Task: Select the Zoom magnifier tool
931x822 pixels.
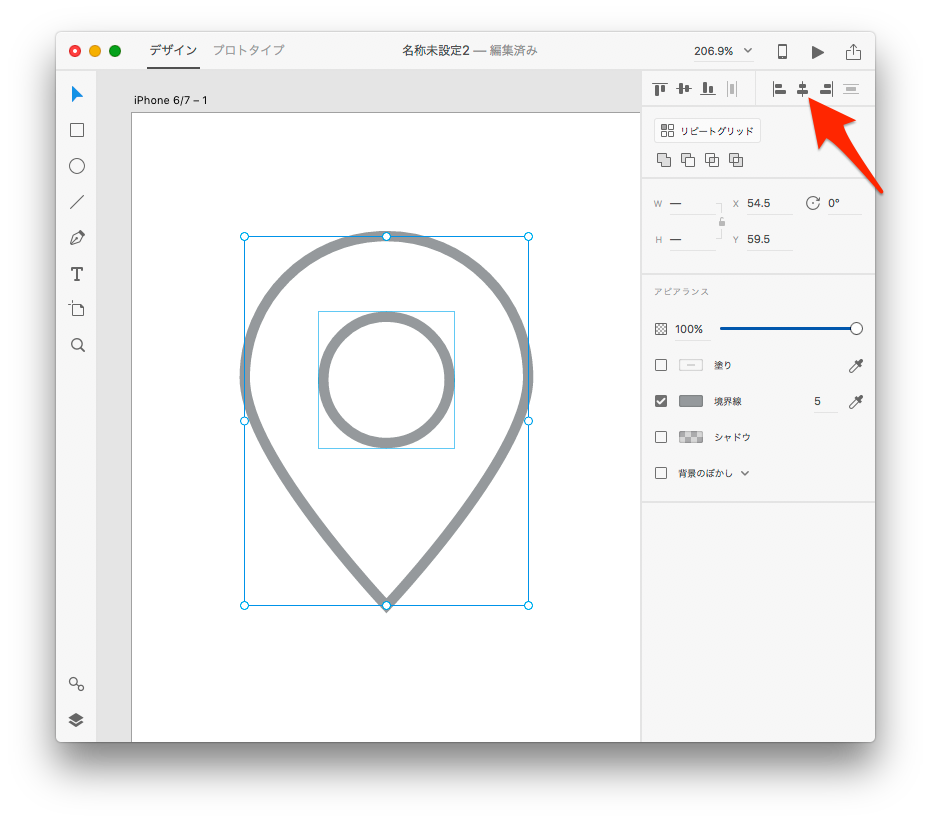Action: (x=78, y=345)
